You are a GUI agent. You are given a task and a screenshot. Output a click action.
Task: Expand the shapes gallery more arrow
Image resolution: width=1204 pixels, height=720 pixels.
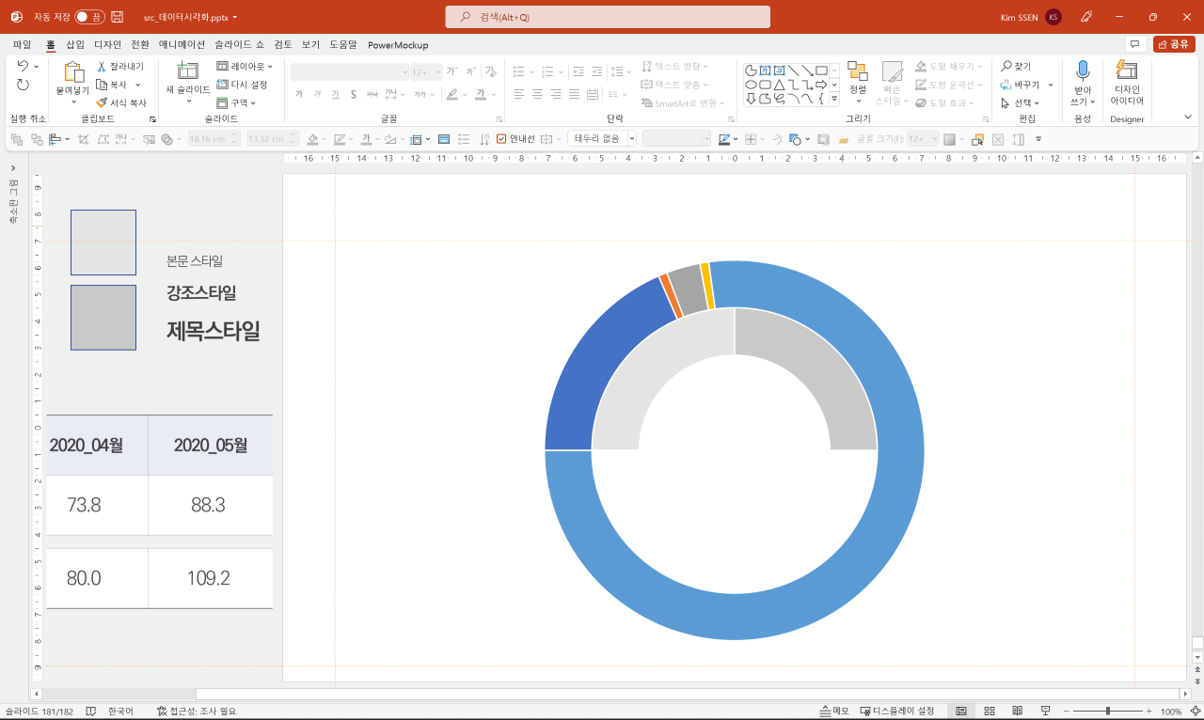pos(835,100)
